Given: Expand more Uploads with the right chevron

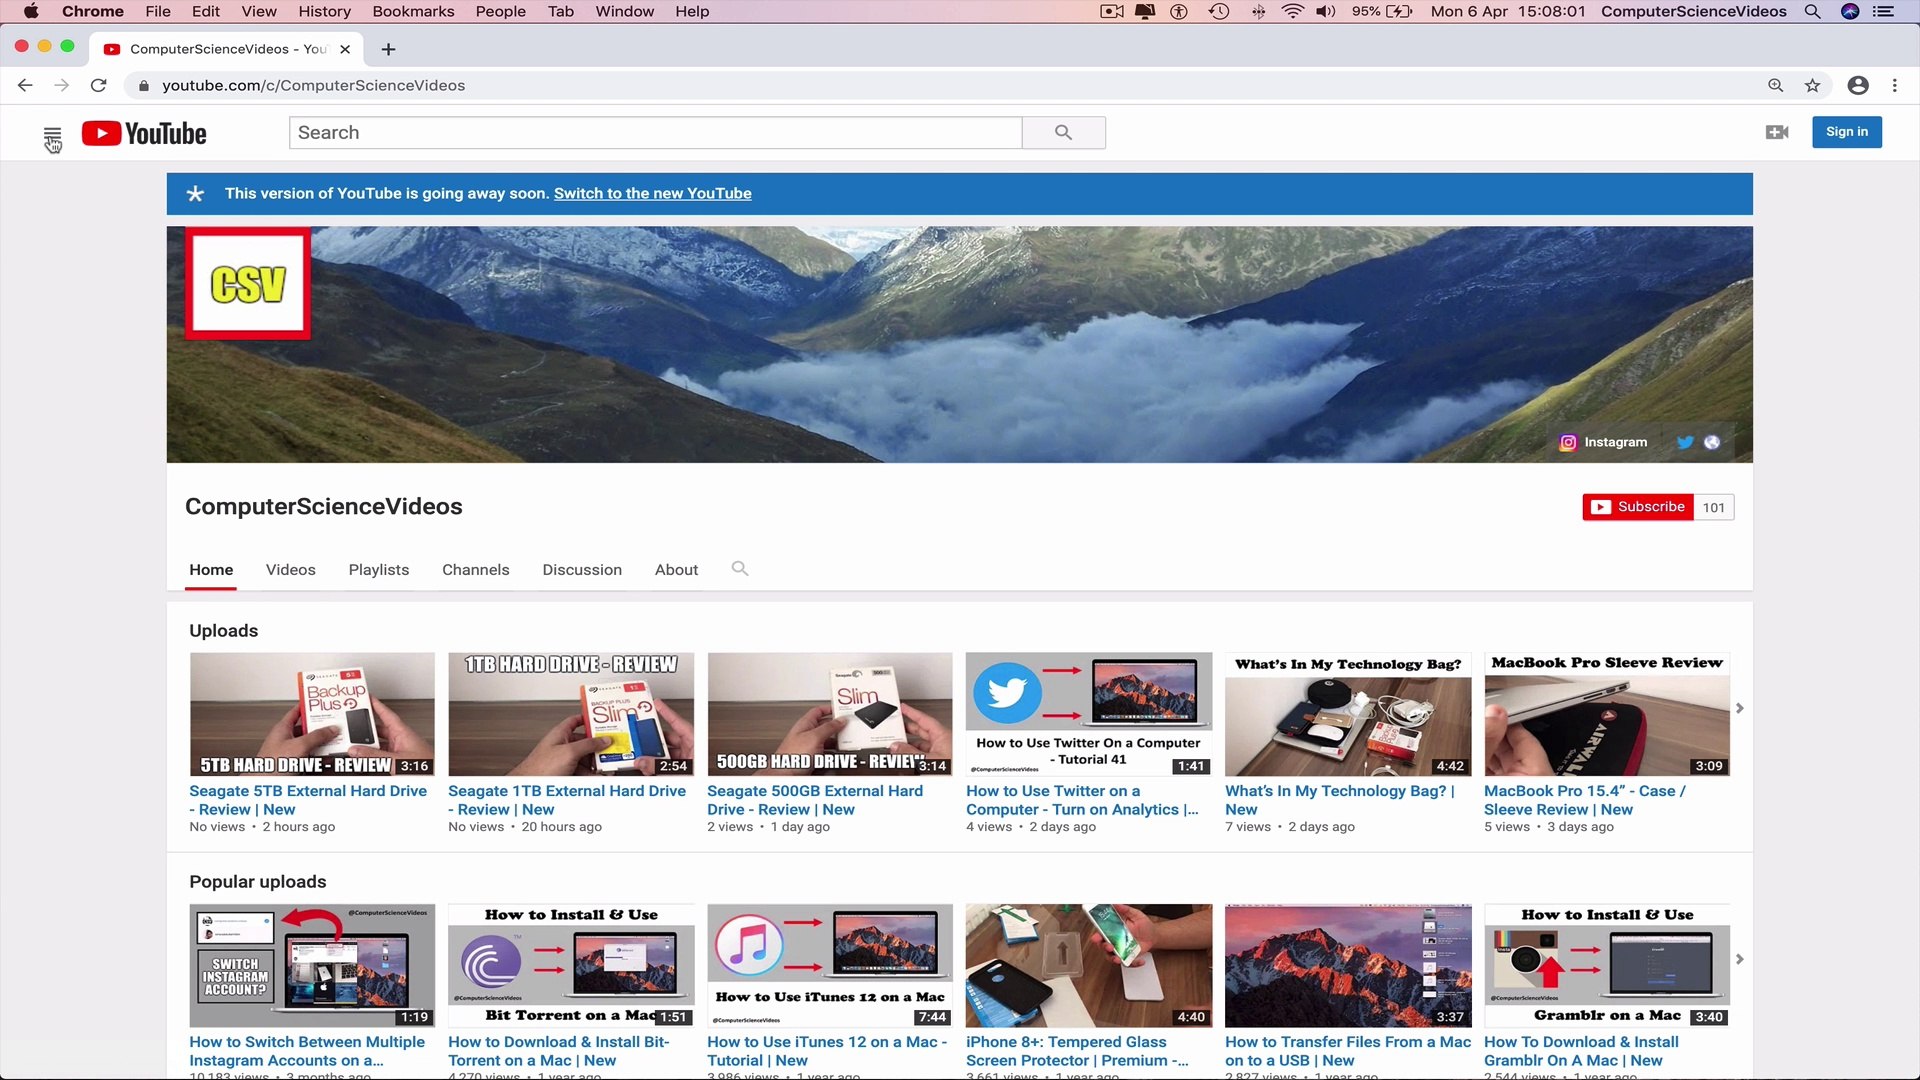Looking at the screenshot, I should click(x=1740, y=707).
